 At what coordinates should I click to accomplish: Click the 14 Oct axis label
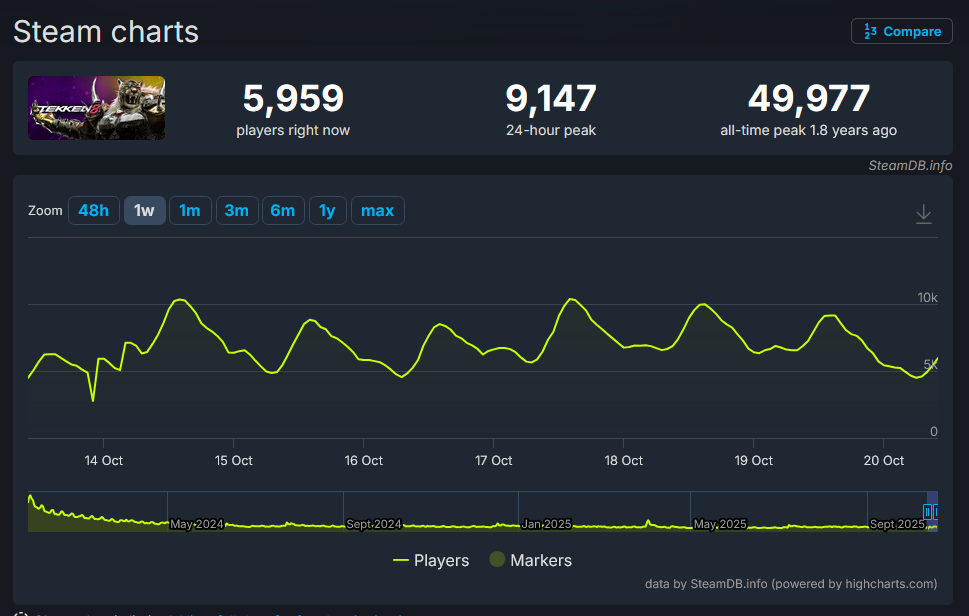104,460
